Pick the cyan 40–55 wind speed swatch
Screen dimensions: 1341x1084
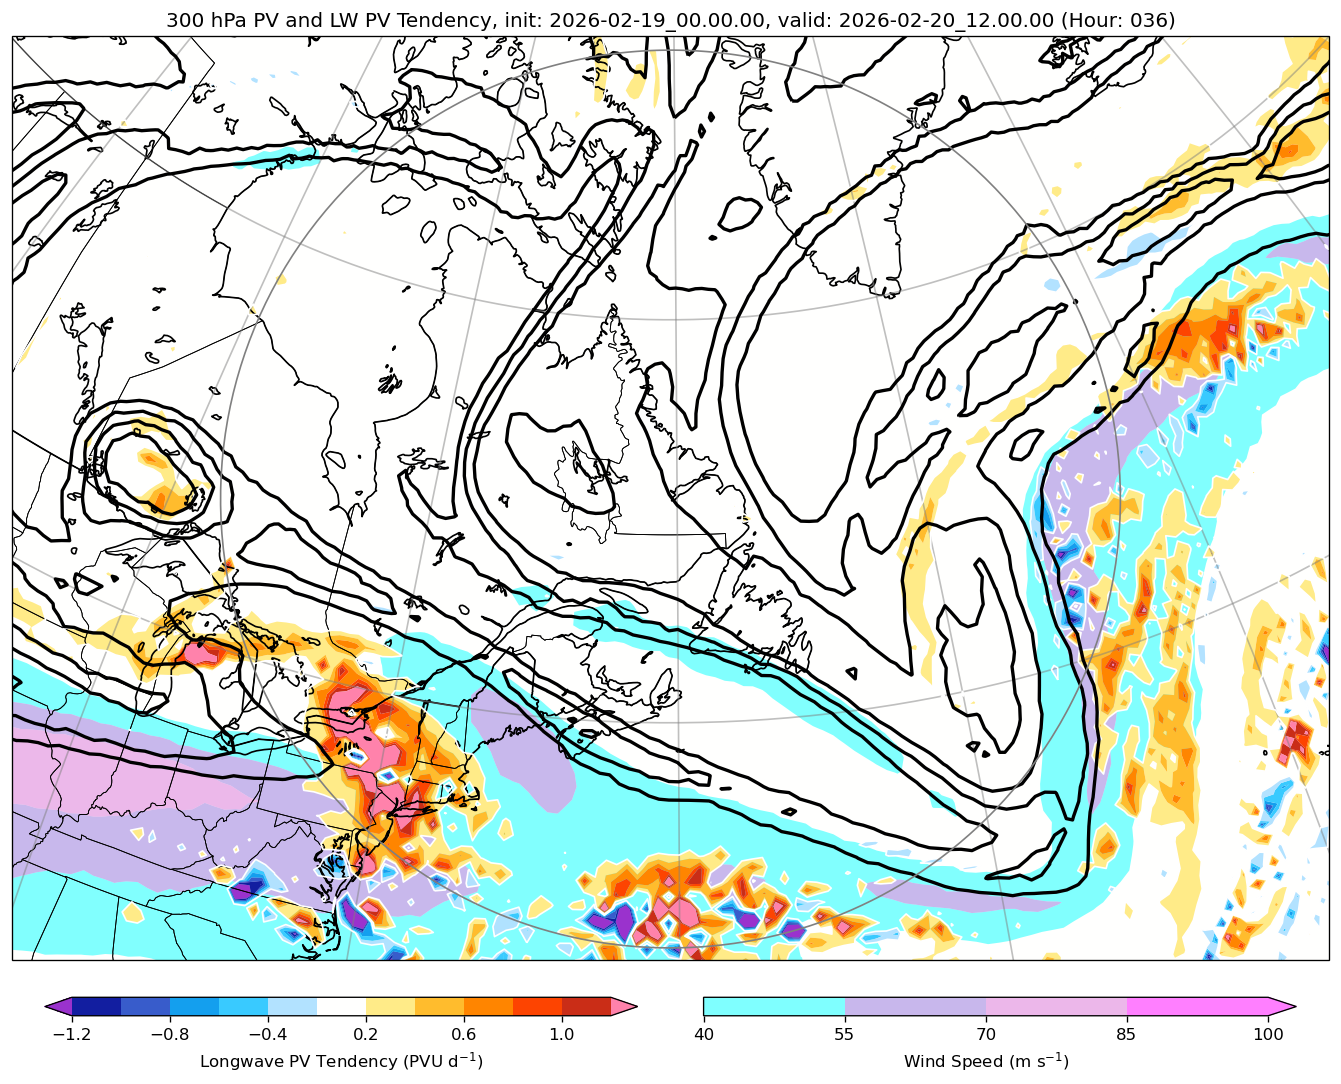pyautogui.click(x=774, y=1006)
